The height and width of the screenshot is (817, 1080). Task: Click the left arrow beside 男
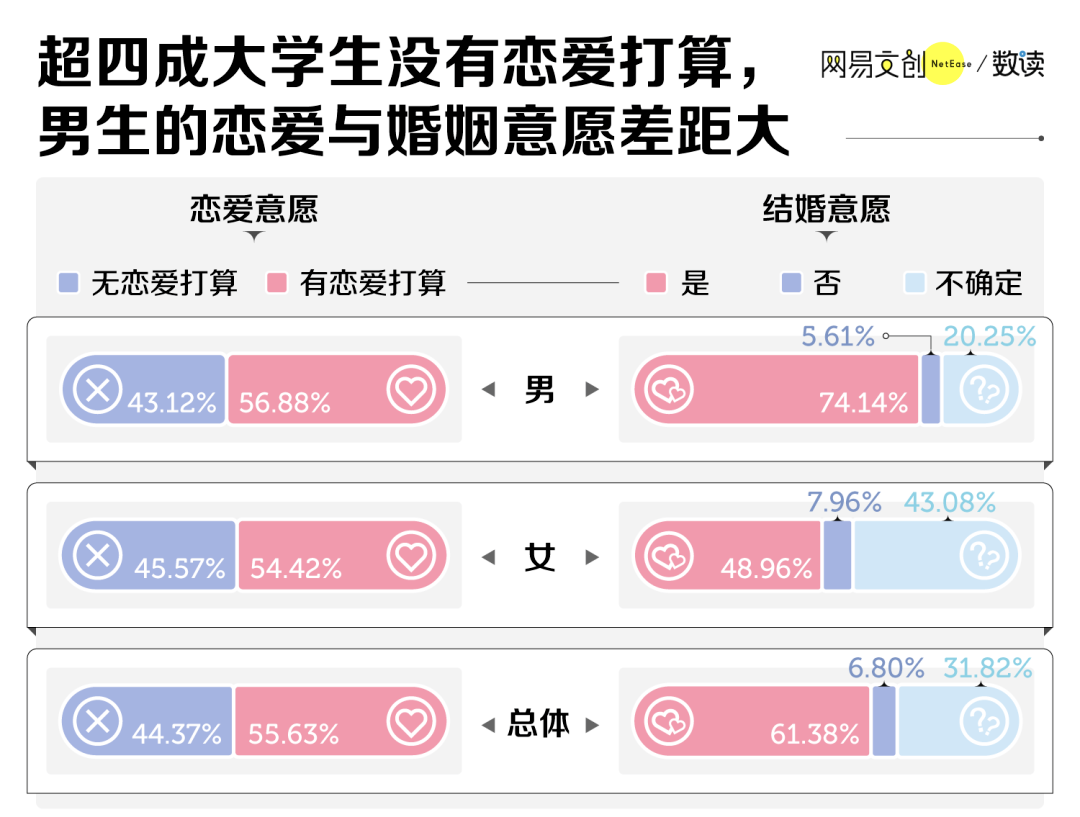point(488,389)
